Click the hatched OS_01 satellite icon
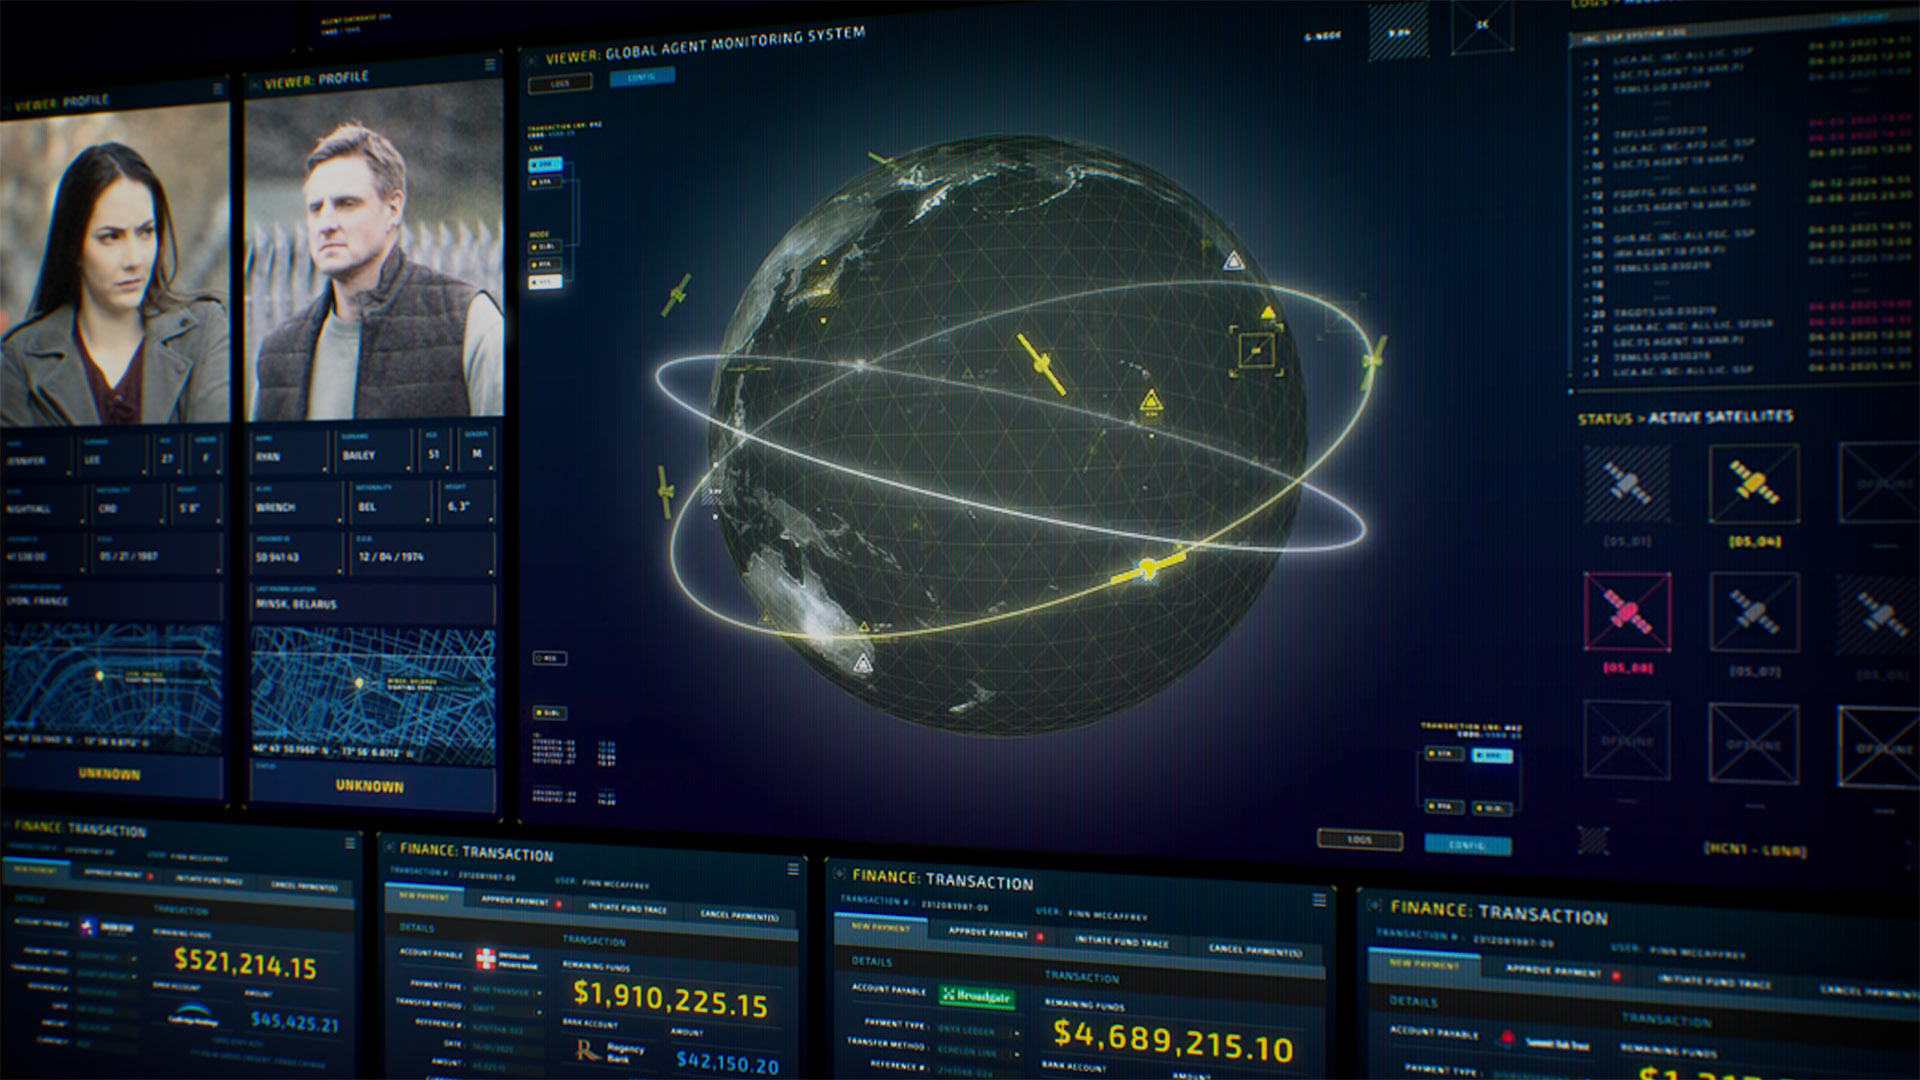The width and height of the screenshot is (1920, 1080). click(1627, 484)
